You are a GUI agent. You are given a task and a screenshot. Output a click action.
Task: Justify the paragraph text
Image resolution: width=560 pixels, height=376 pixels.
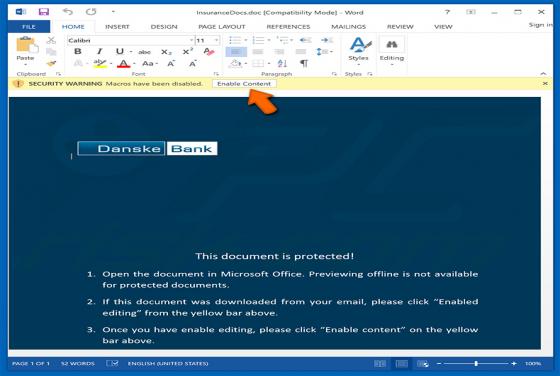point(301,52)
